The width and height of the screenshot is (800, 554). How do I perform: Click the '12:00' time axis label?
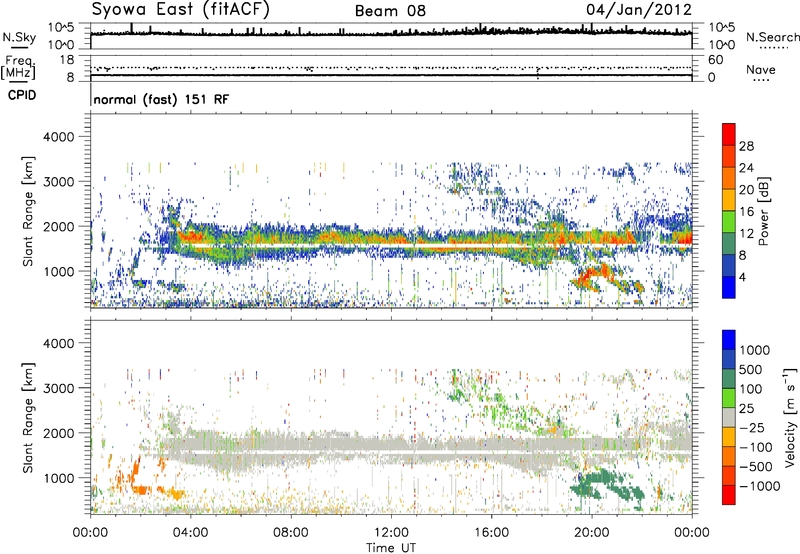[391, 533]
